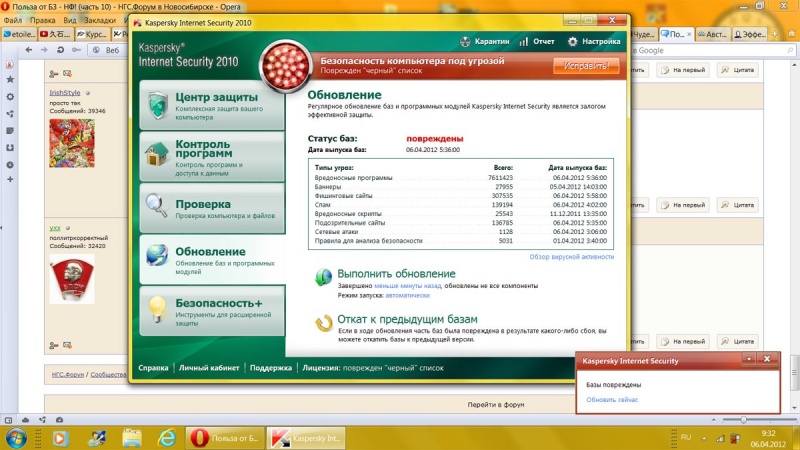The image size is (800, 450).
Task: Expand the Kaspersky notification popup options arrow
Action: click(749, 359)
